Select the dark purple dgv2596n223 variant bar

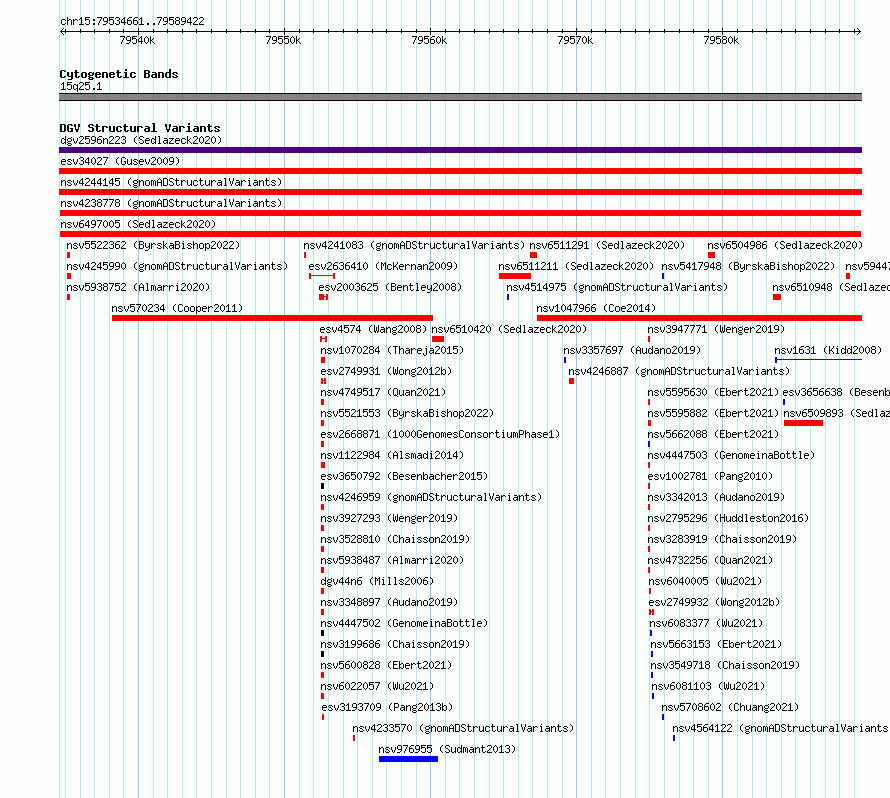coord(460,150)
